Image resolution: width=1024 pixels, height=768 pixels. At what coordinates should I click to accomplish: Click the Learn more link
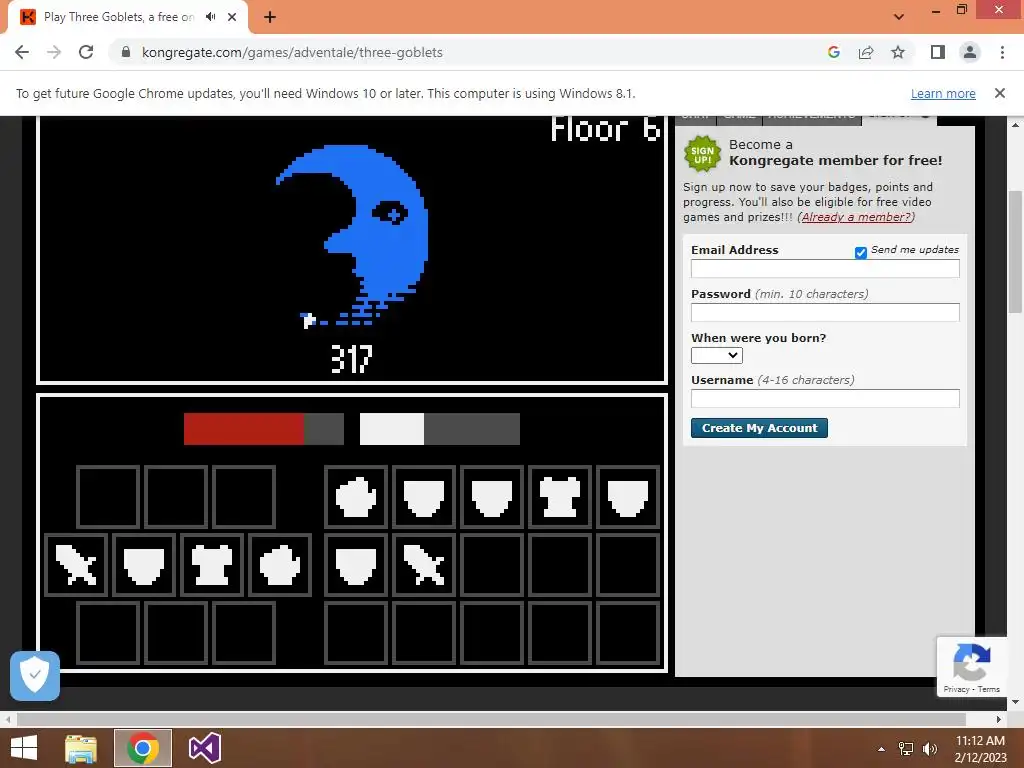click(x=943, y=93)
